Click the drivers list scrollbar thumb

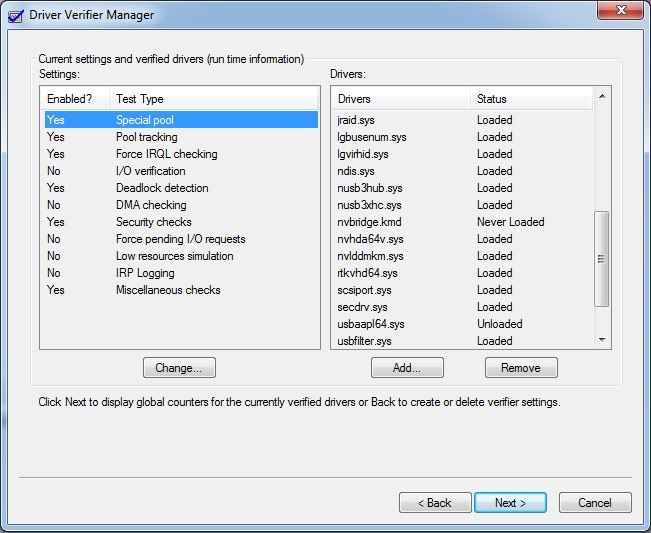coord(602,259)
